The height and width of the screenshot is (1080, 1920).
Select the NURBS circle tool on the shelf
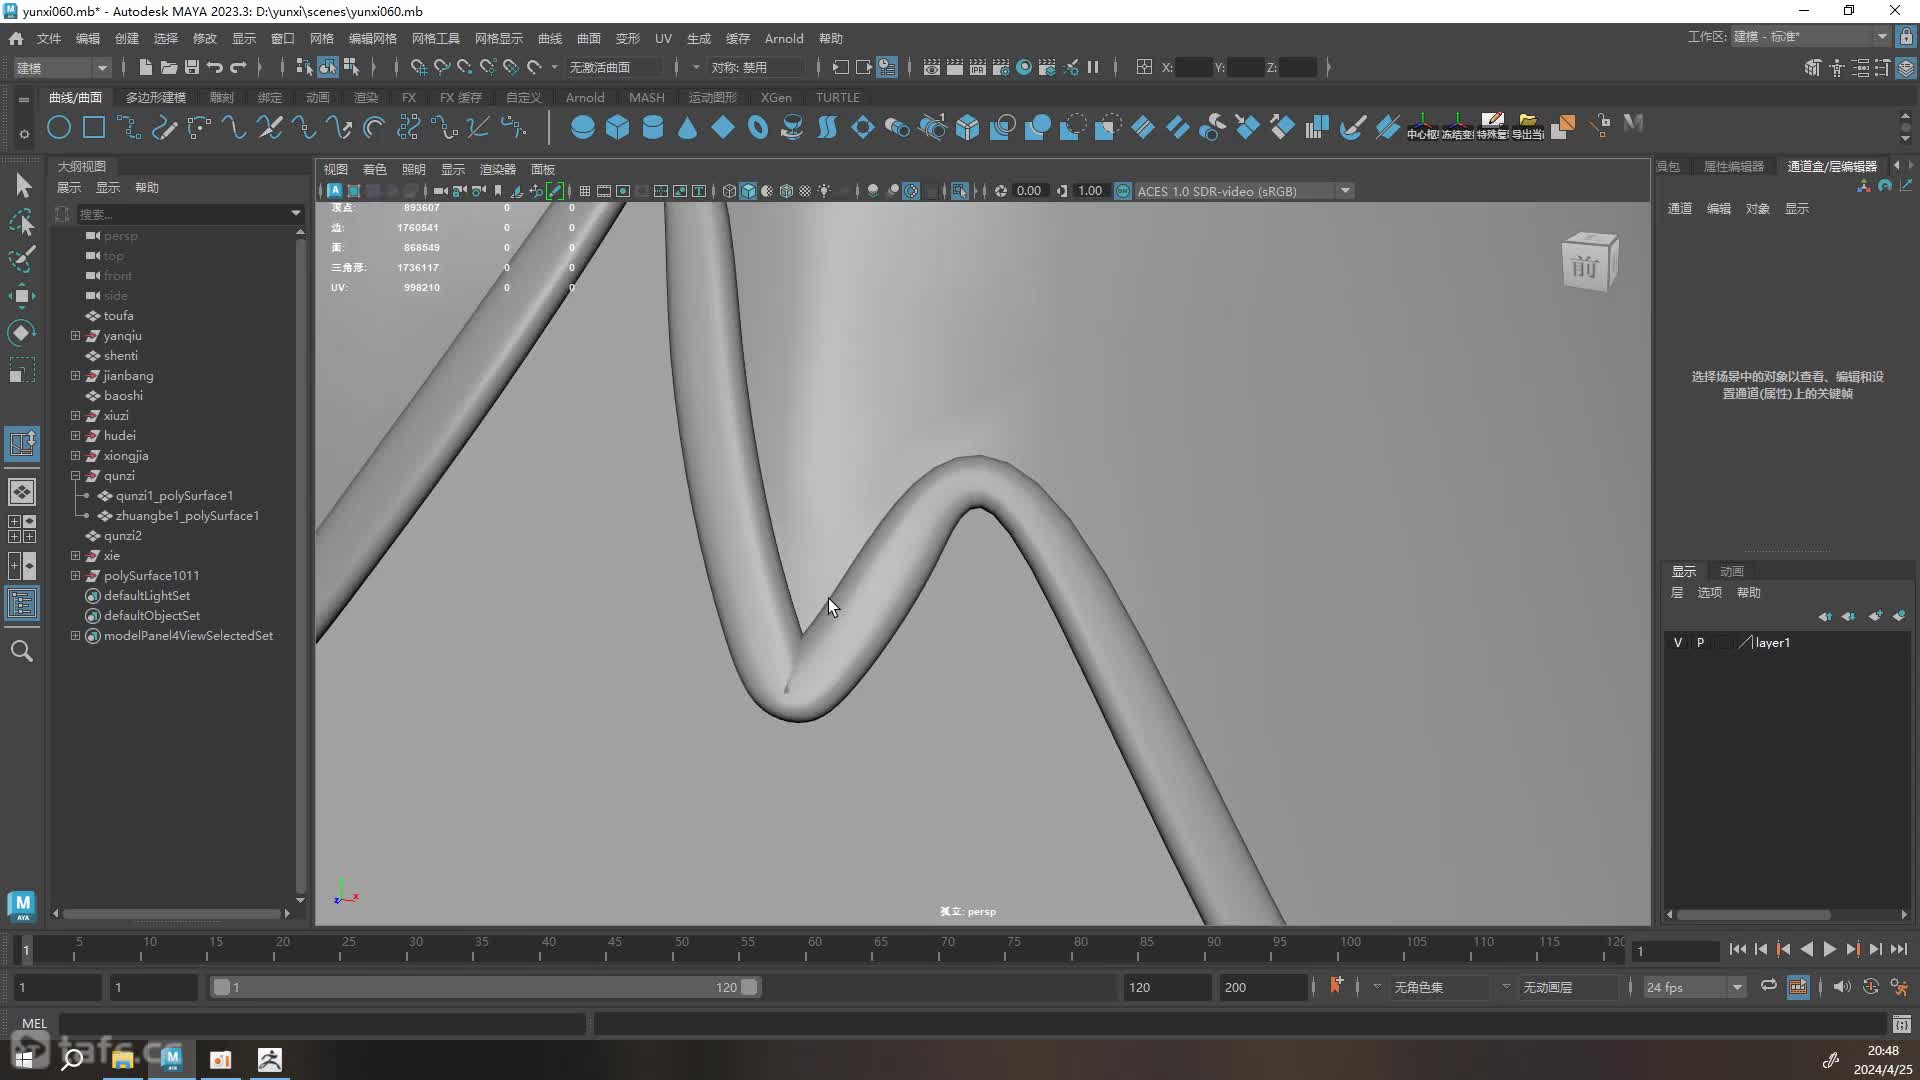click(x=59, y=127)
